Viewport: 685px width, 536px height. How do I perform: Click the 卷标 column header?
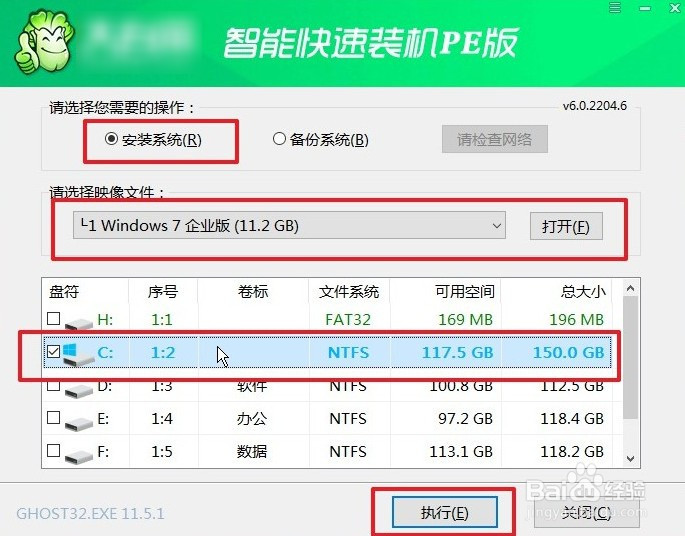tap(253, 291)
